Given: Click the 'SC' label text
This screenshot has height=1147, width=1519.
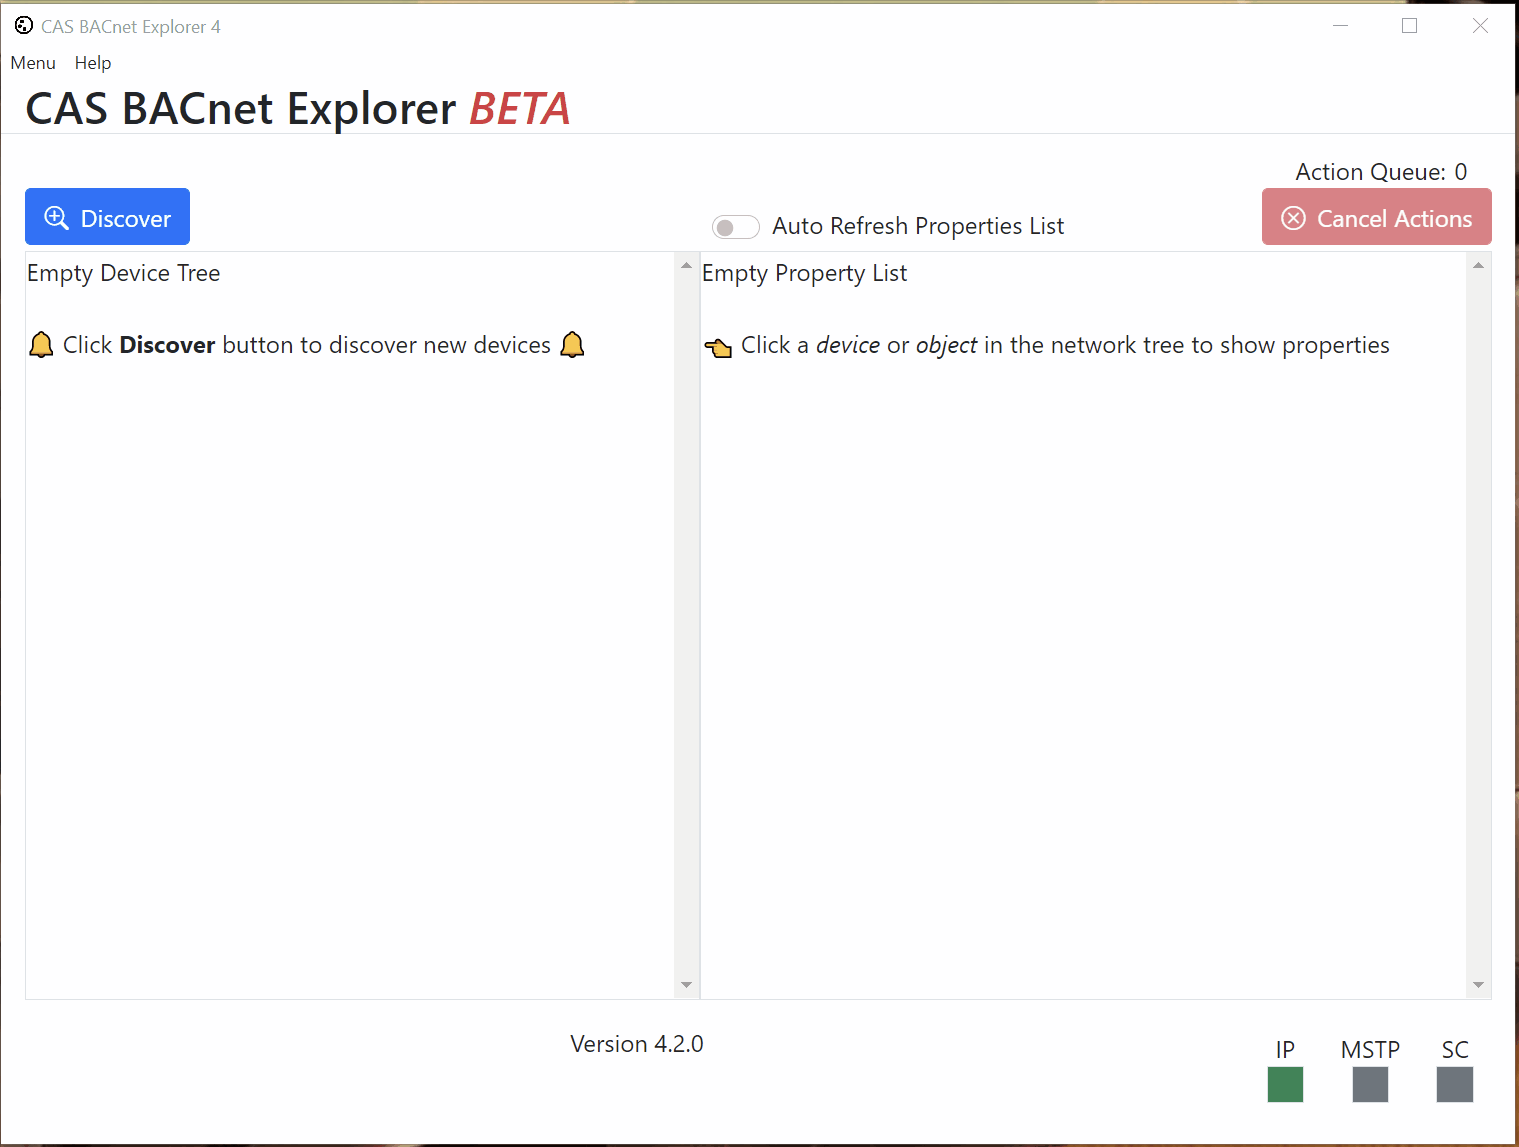Looking at the screenshot, I should [x=1455, y=1050].
